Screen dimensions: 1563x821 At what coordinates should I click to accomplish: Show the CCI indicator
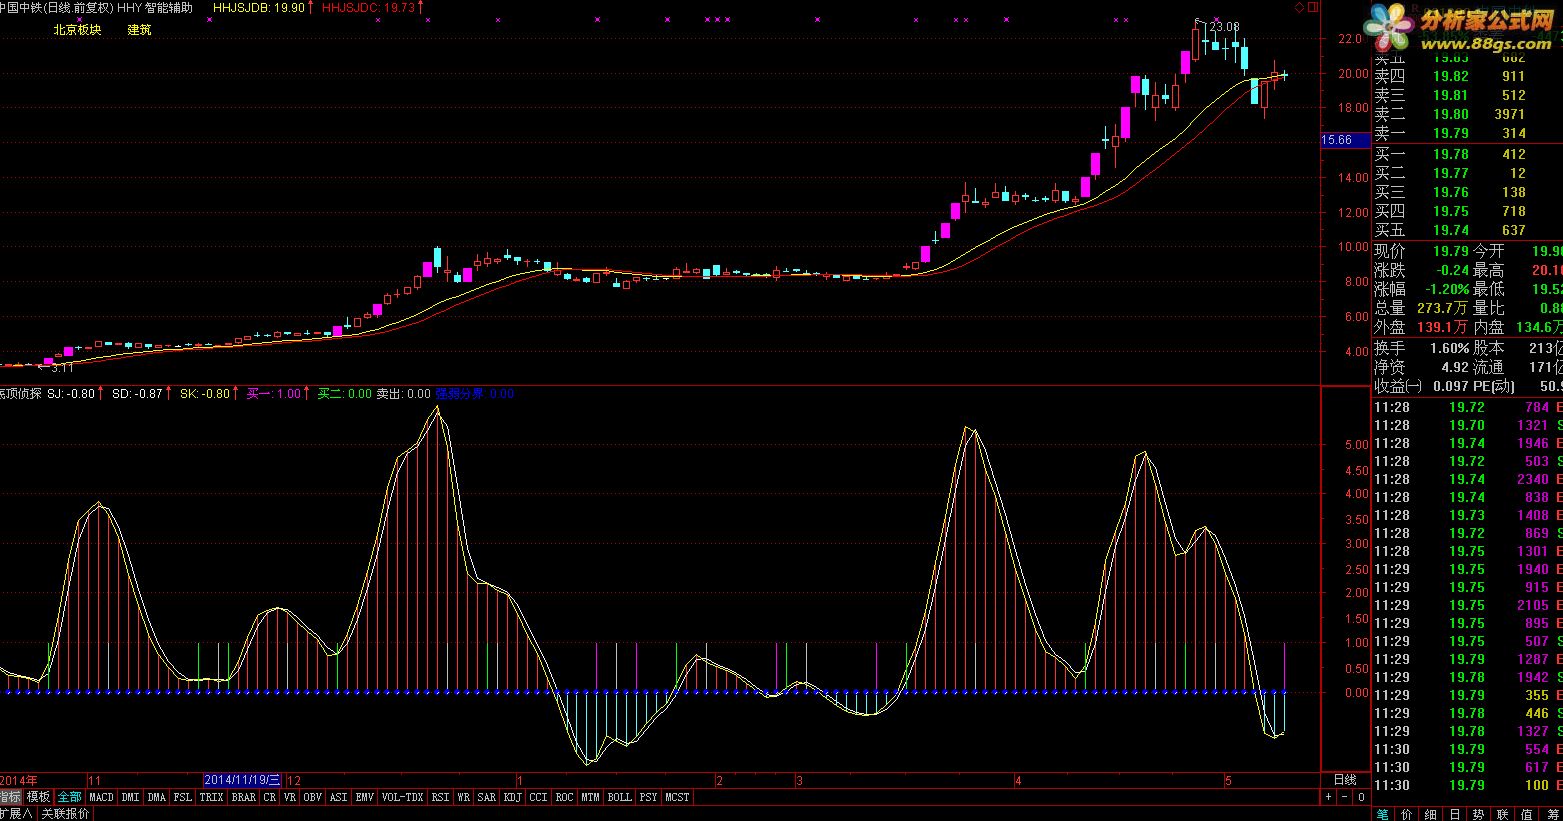tap(539, 797)
